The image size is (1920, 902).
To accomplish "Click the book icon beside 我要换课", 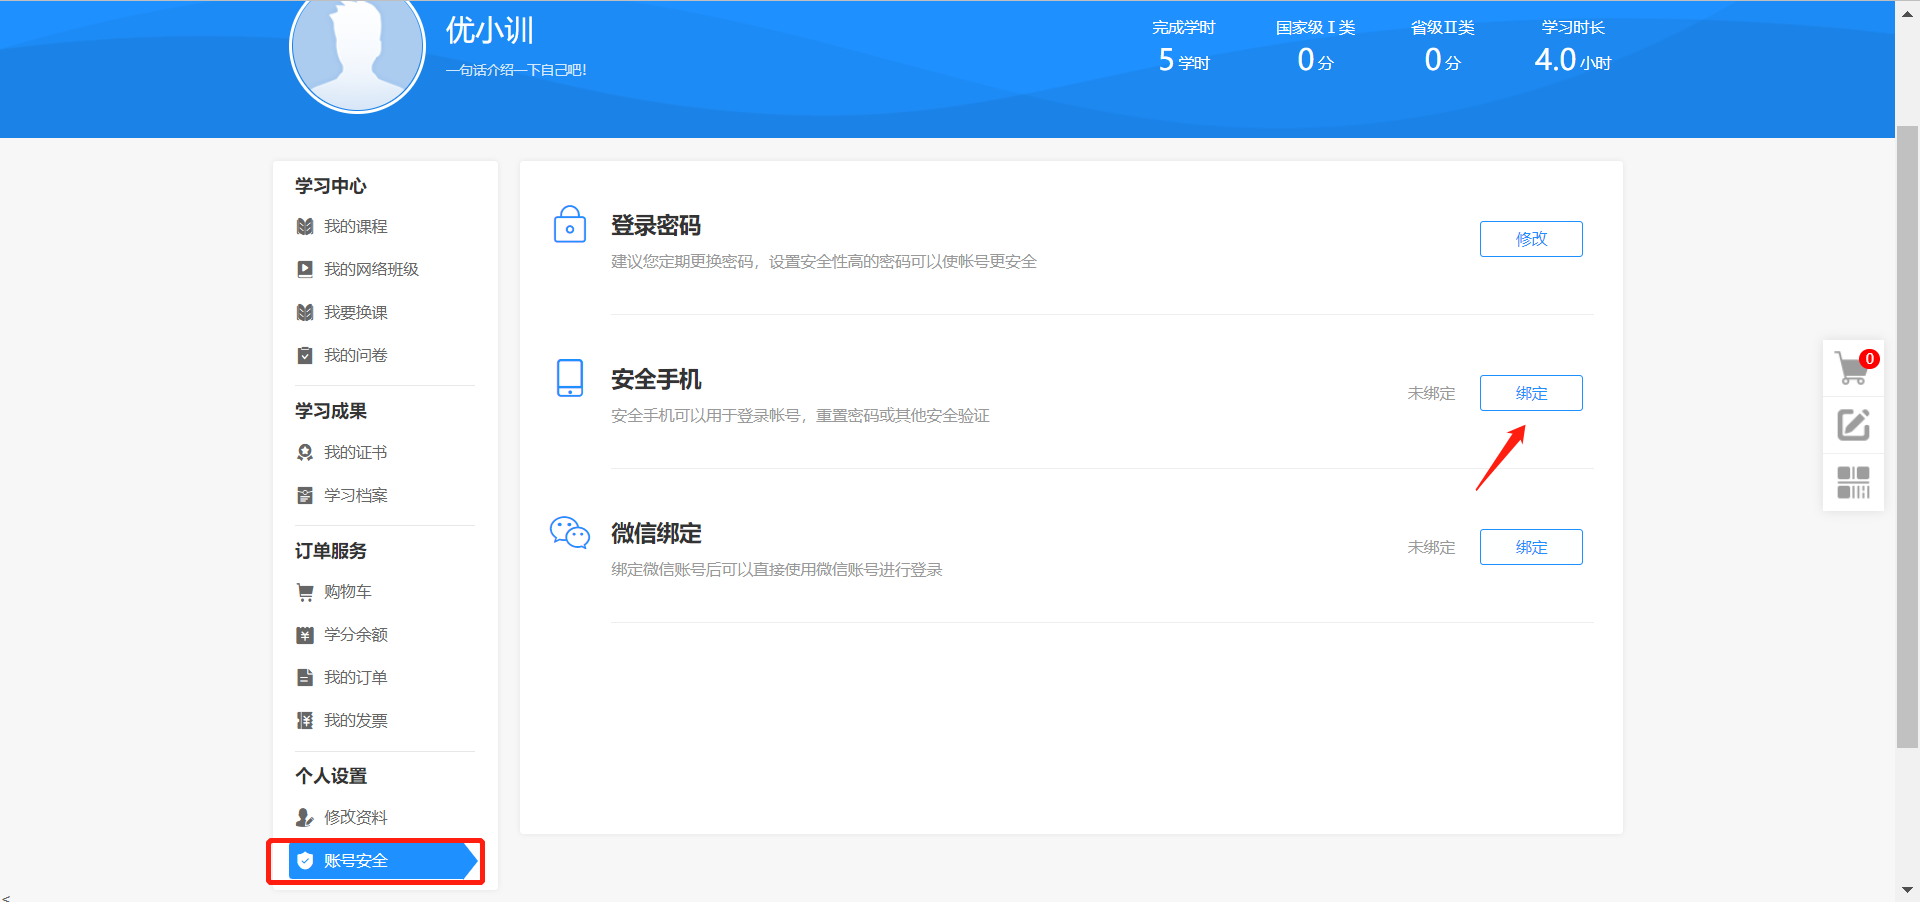I will 305,313.
